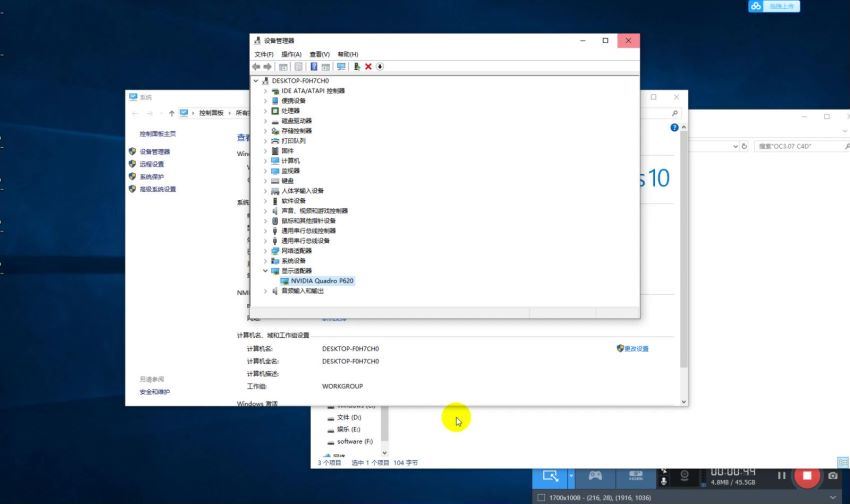Toggle the webcam icon in recorder bar

(x=685, y=476)
